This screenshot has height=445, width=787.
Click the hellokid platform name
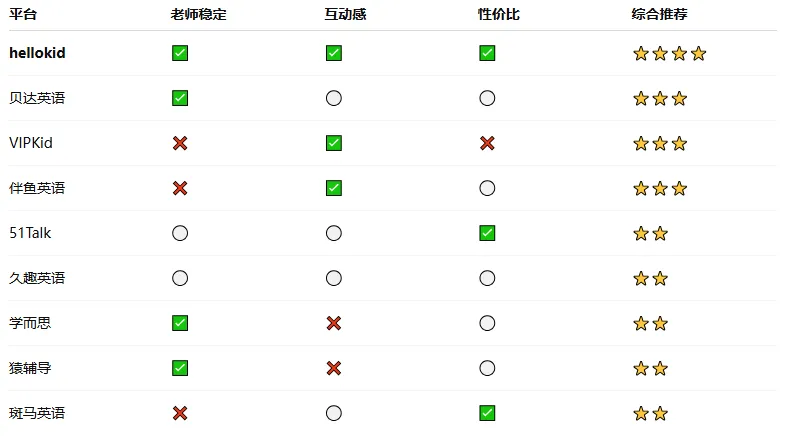point(38,53)
